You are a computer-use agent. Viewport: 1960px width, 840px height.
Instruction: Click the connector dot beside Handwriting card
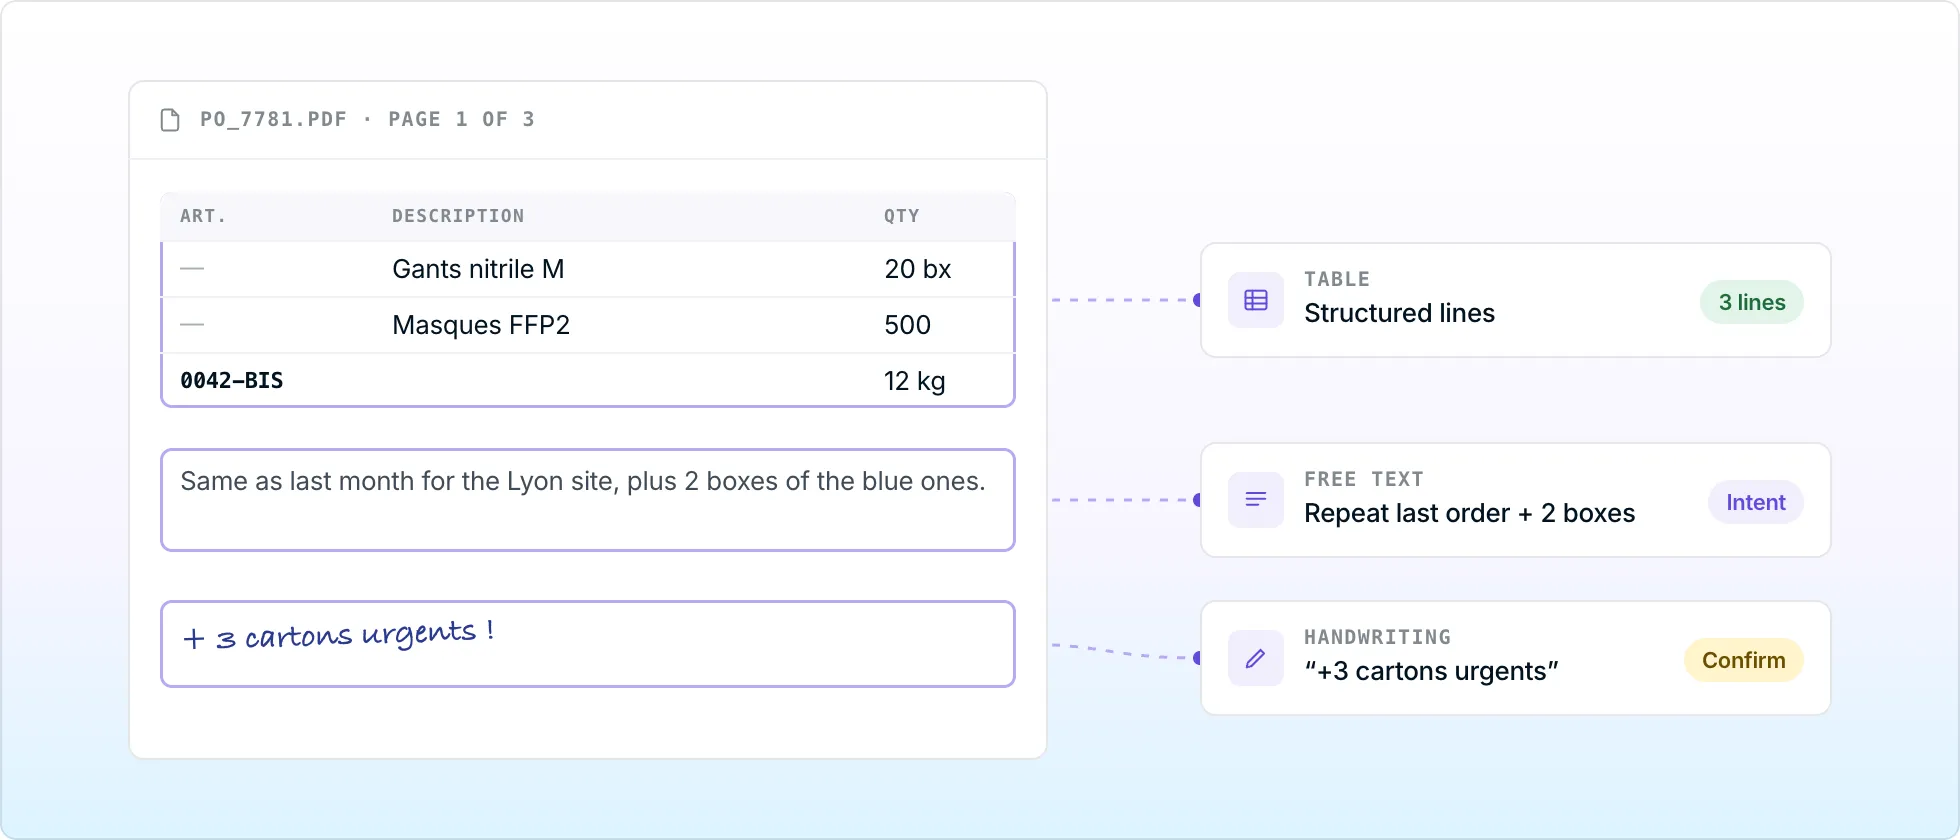pos(1198,658)
